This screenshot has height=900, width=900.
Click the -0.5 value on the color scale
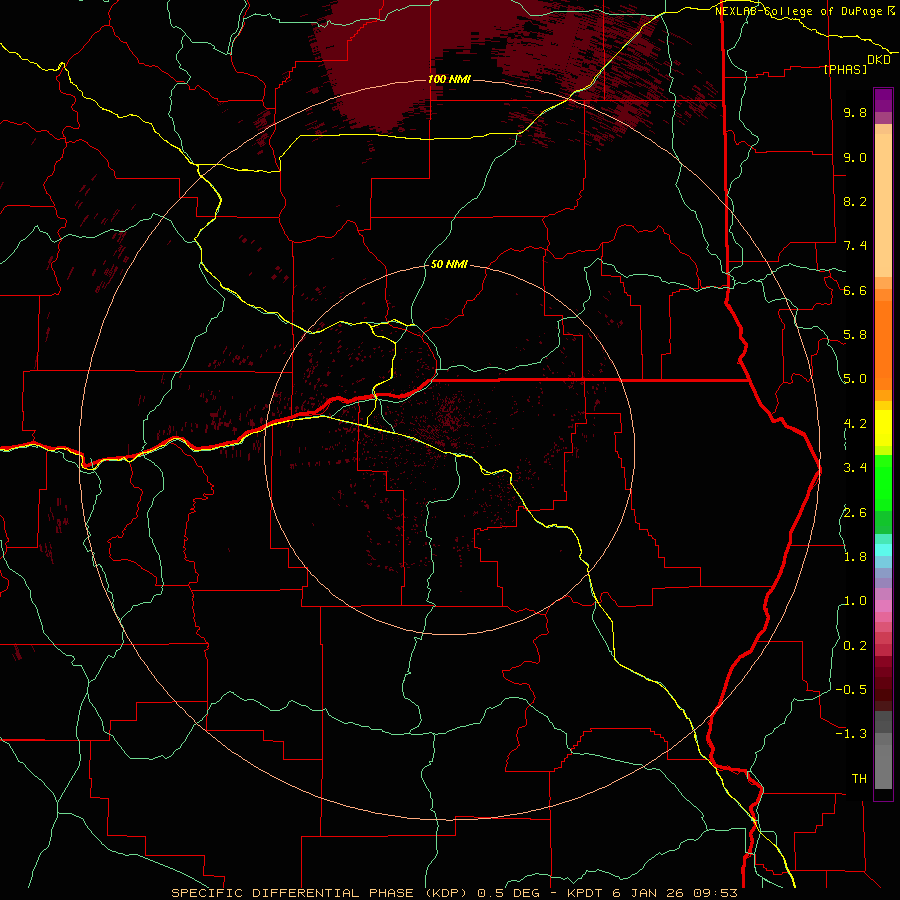(851, 690)
